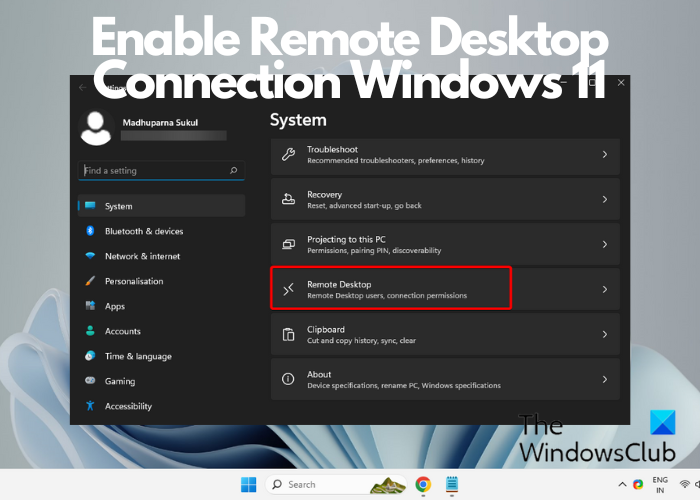Open Time & language settings

click(161, 356)
